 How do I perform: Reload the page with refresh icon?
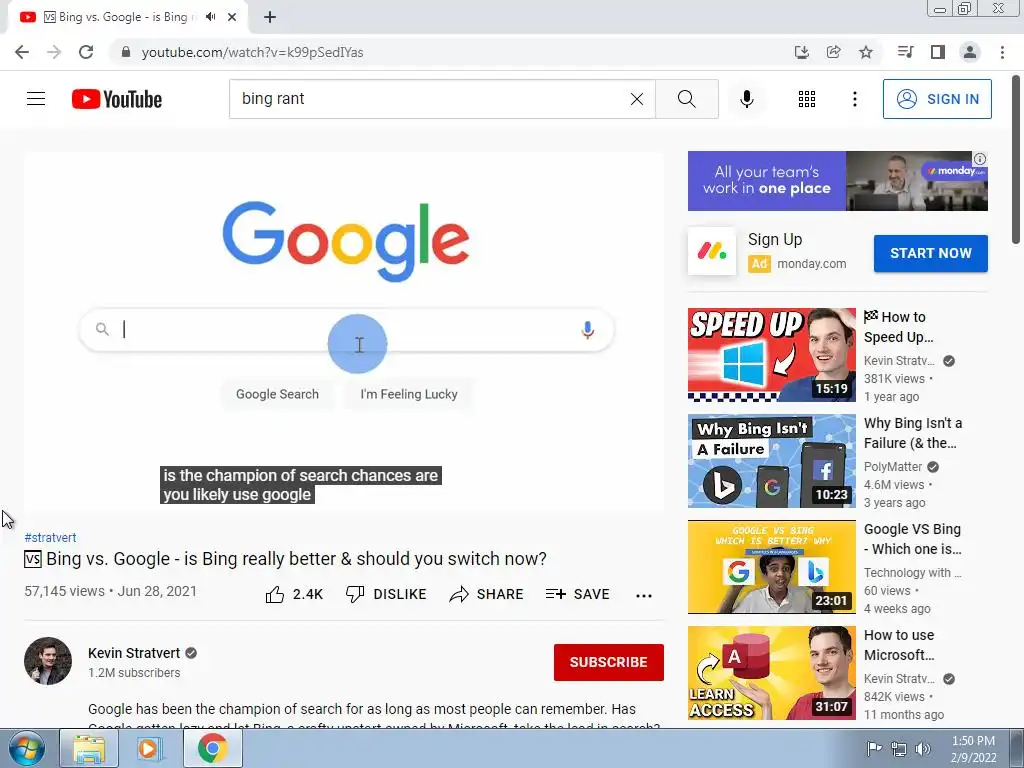(x=86, y=52)
